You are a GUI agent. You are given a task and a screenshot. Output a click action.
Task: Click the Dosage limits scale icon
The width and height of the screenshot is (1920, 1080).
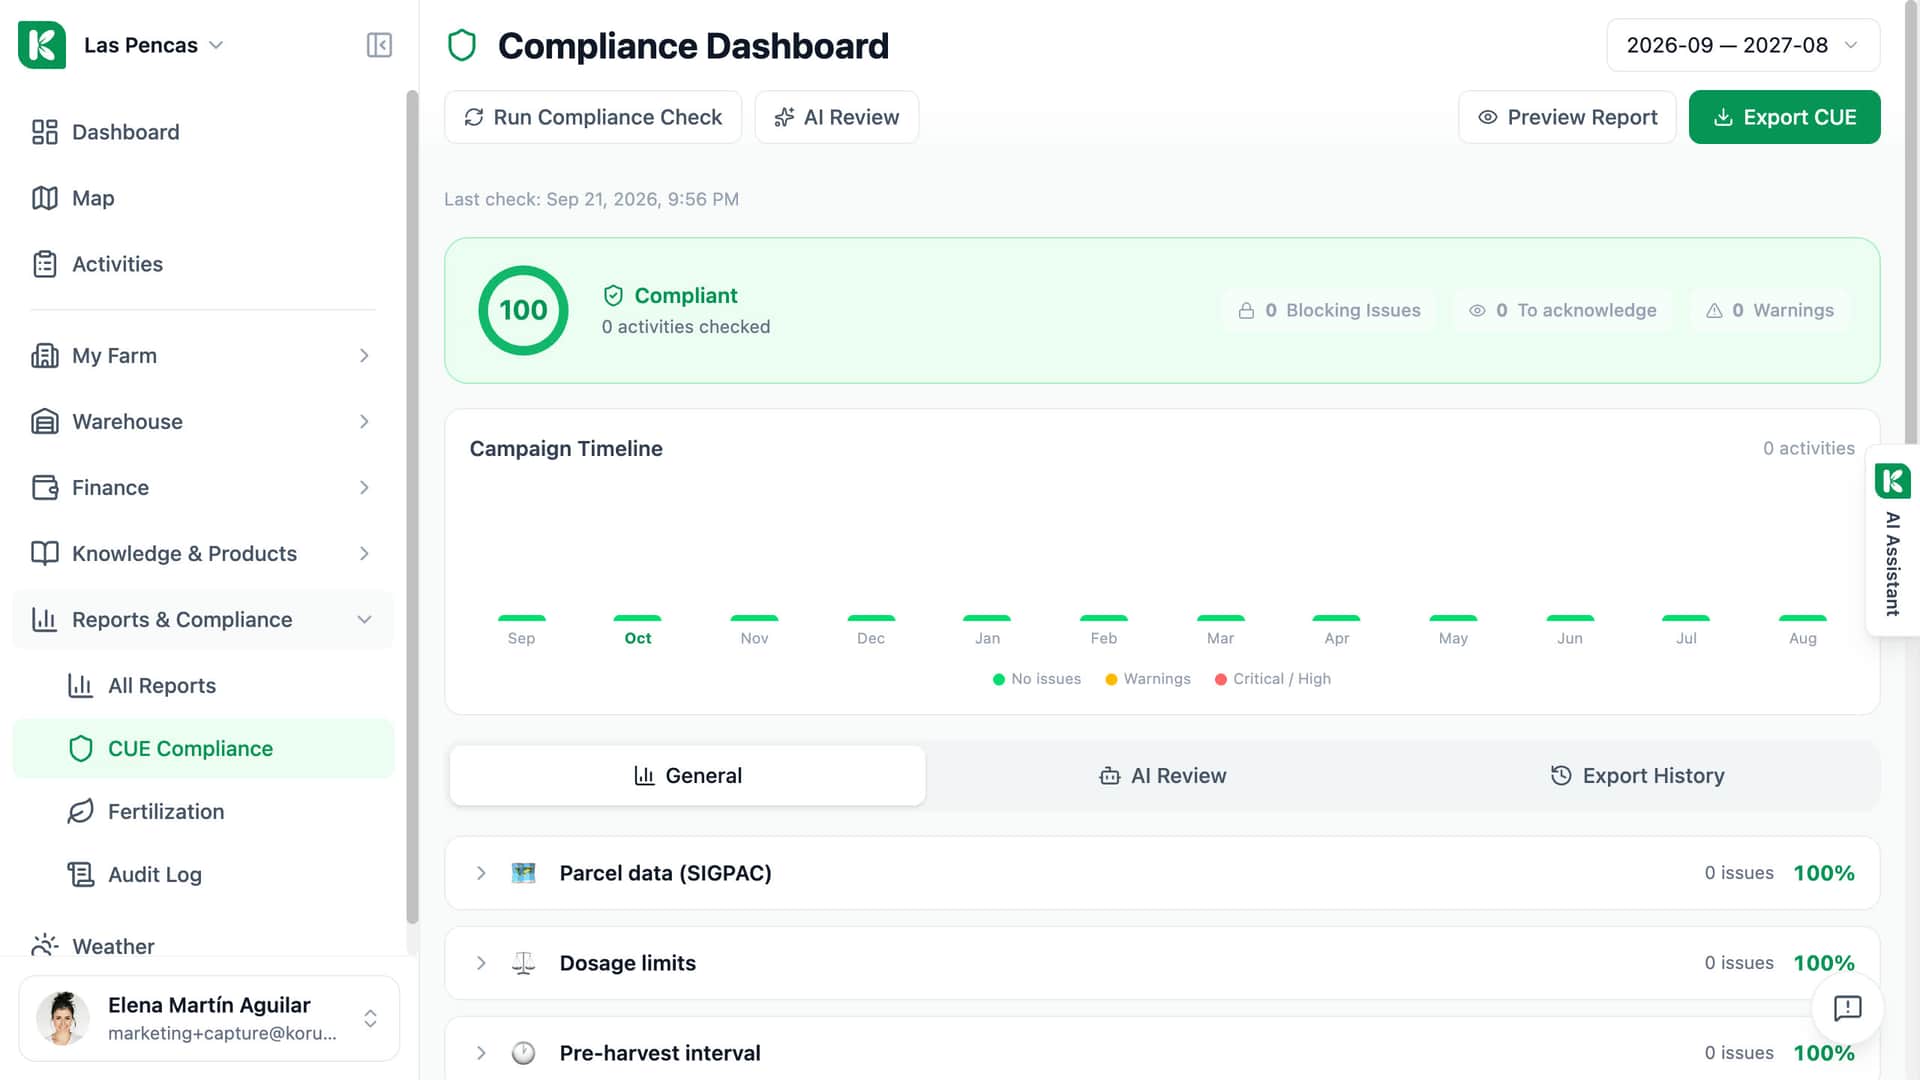pyautogui.click(x=523, y=963)
